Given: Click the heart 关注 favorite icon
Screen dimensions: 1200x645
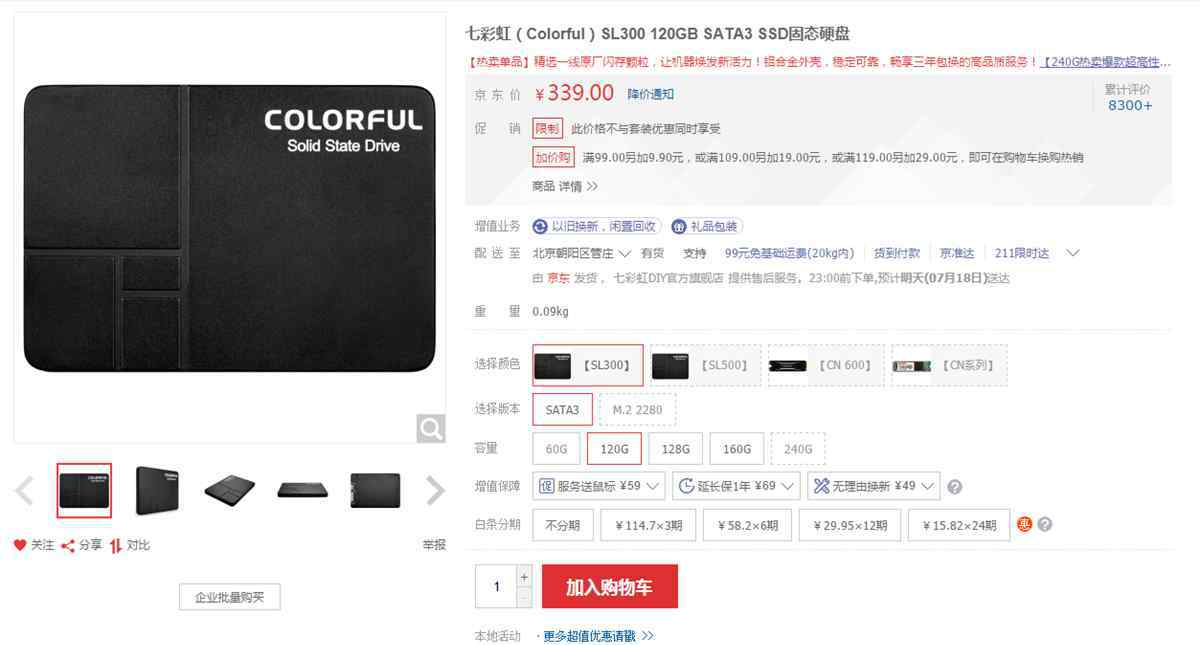Looking at the screenshot, I should tap(20, 545).
